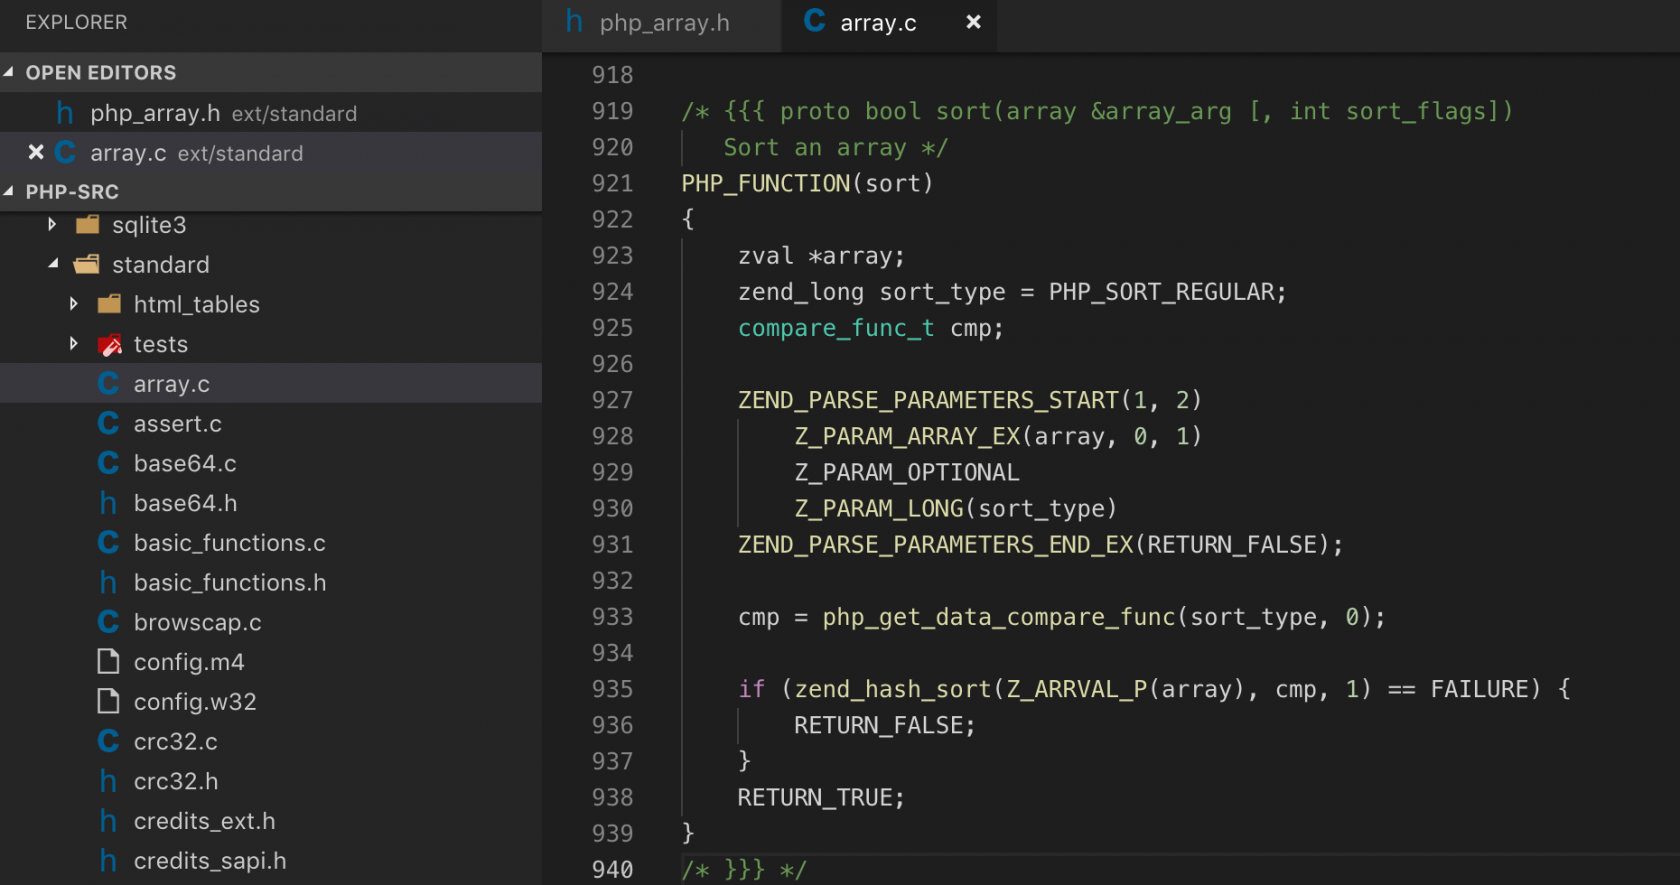Close array.c from Open Editors list
Viewport: 1680px width, 885px height.
(x=36, y=152)
